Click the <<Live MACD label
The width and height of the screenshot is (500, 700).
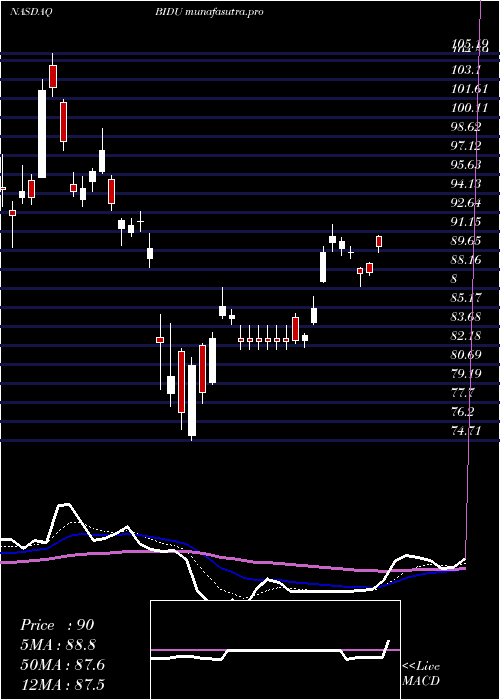coord(421,674)
